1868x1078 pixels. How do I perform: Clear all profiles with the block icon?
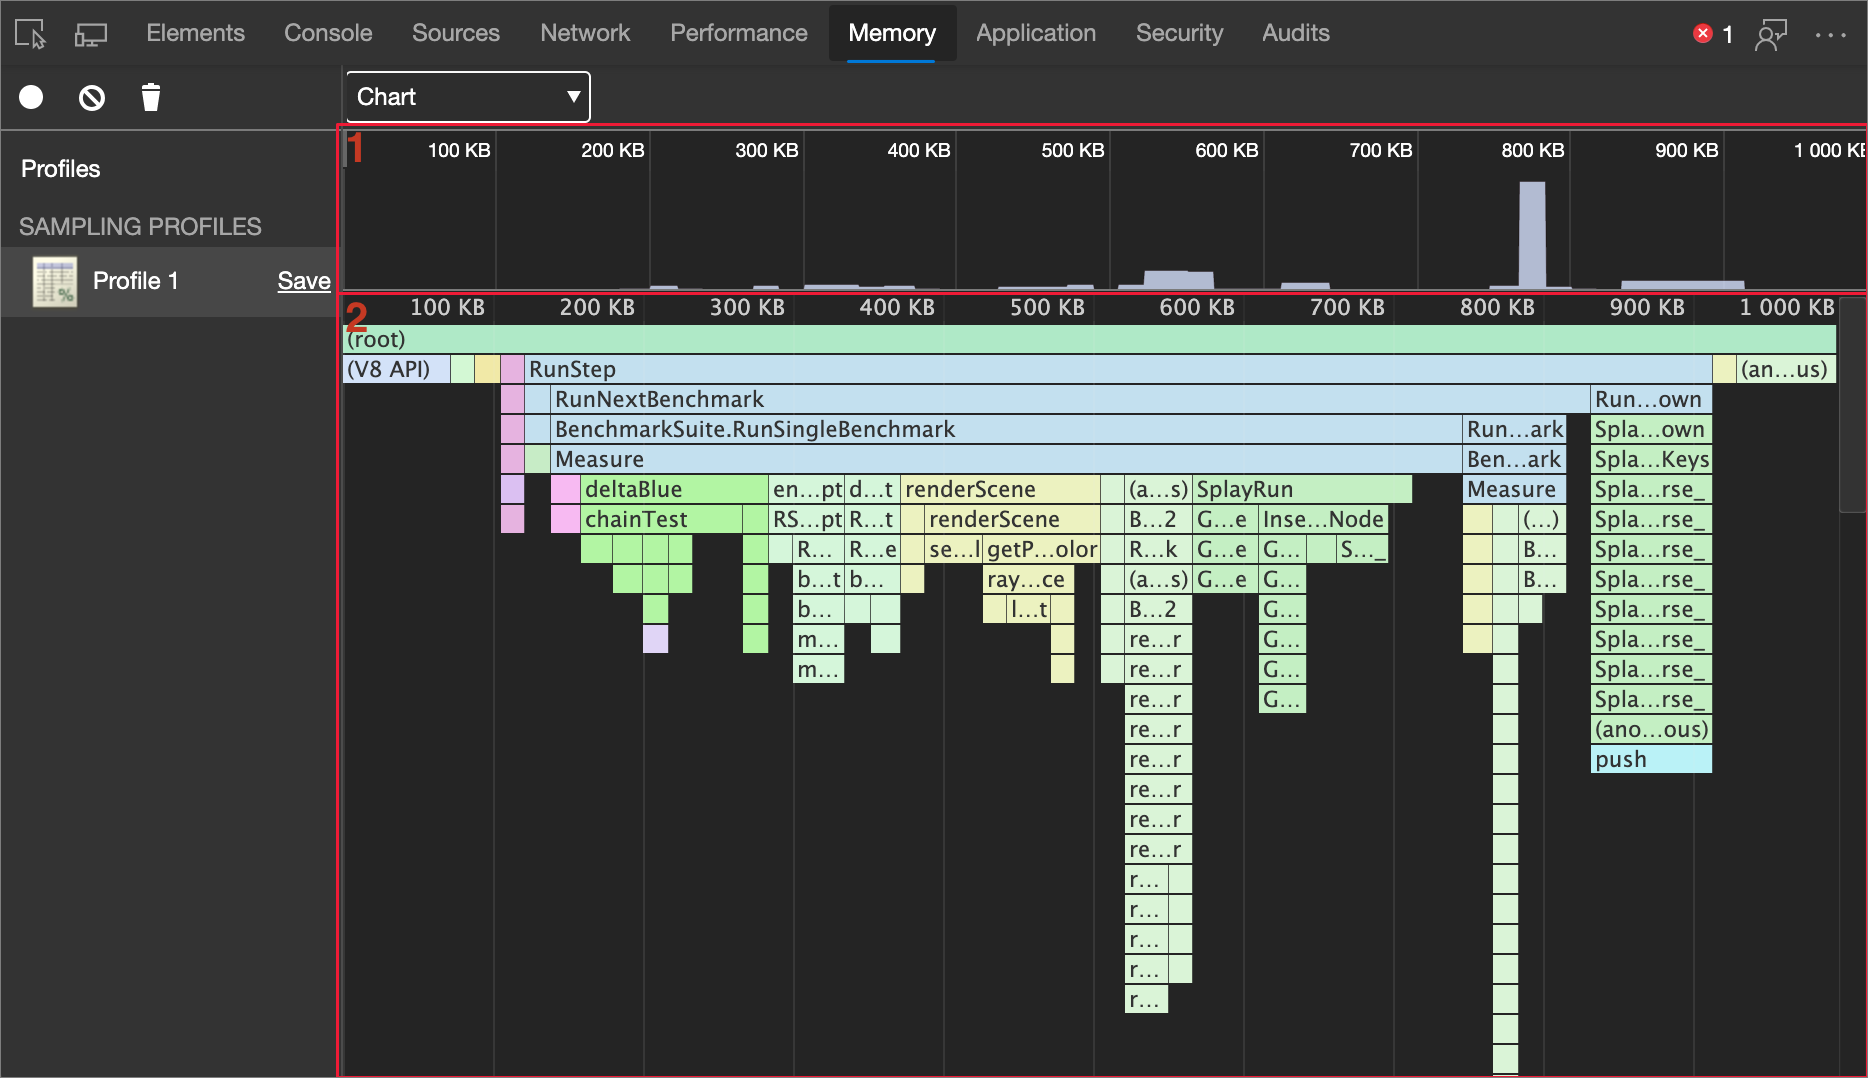(x=91, y=97)
